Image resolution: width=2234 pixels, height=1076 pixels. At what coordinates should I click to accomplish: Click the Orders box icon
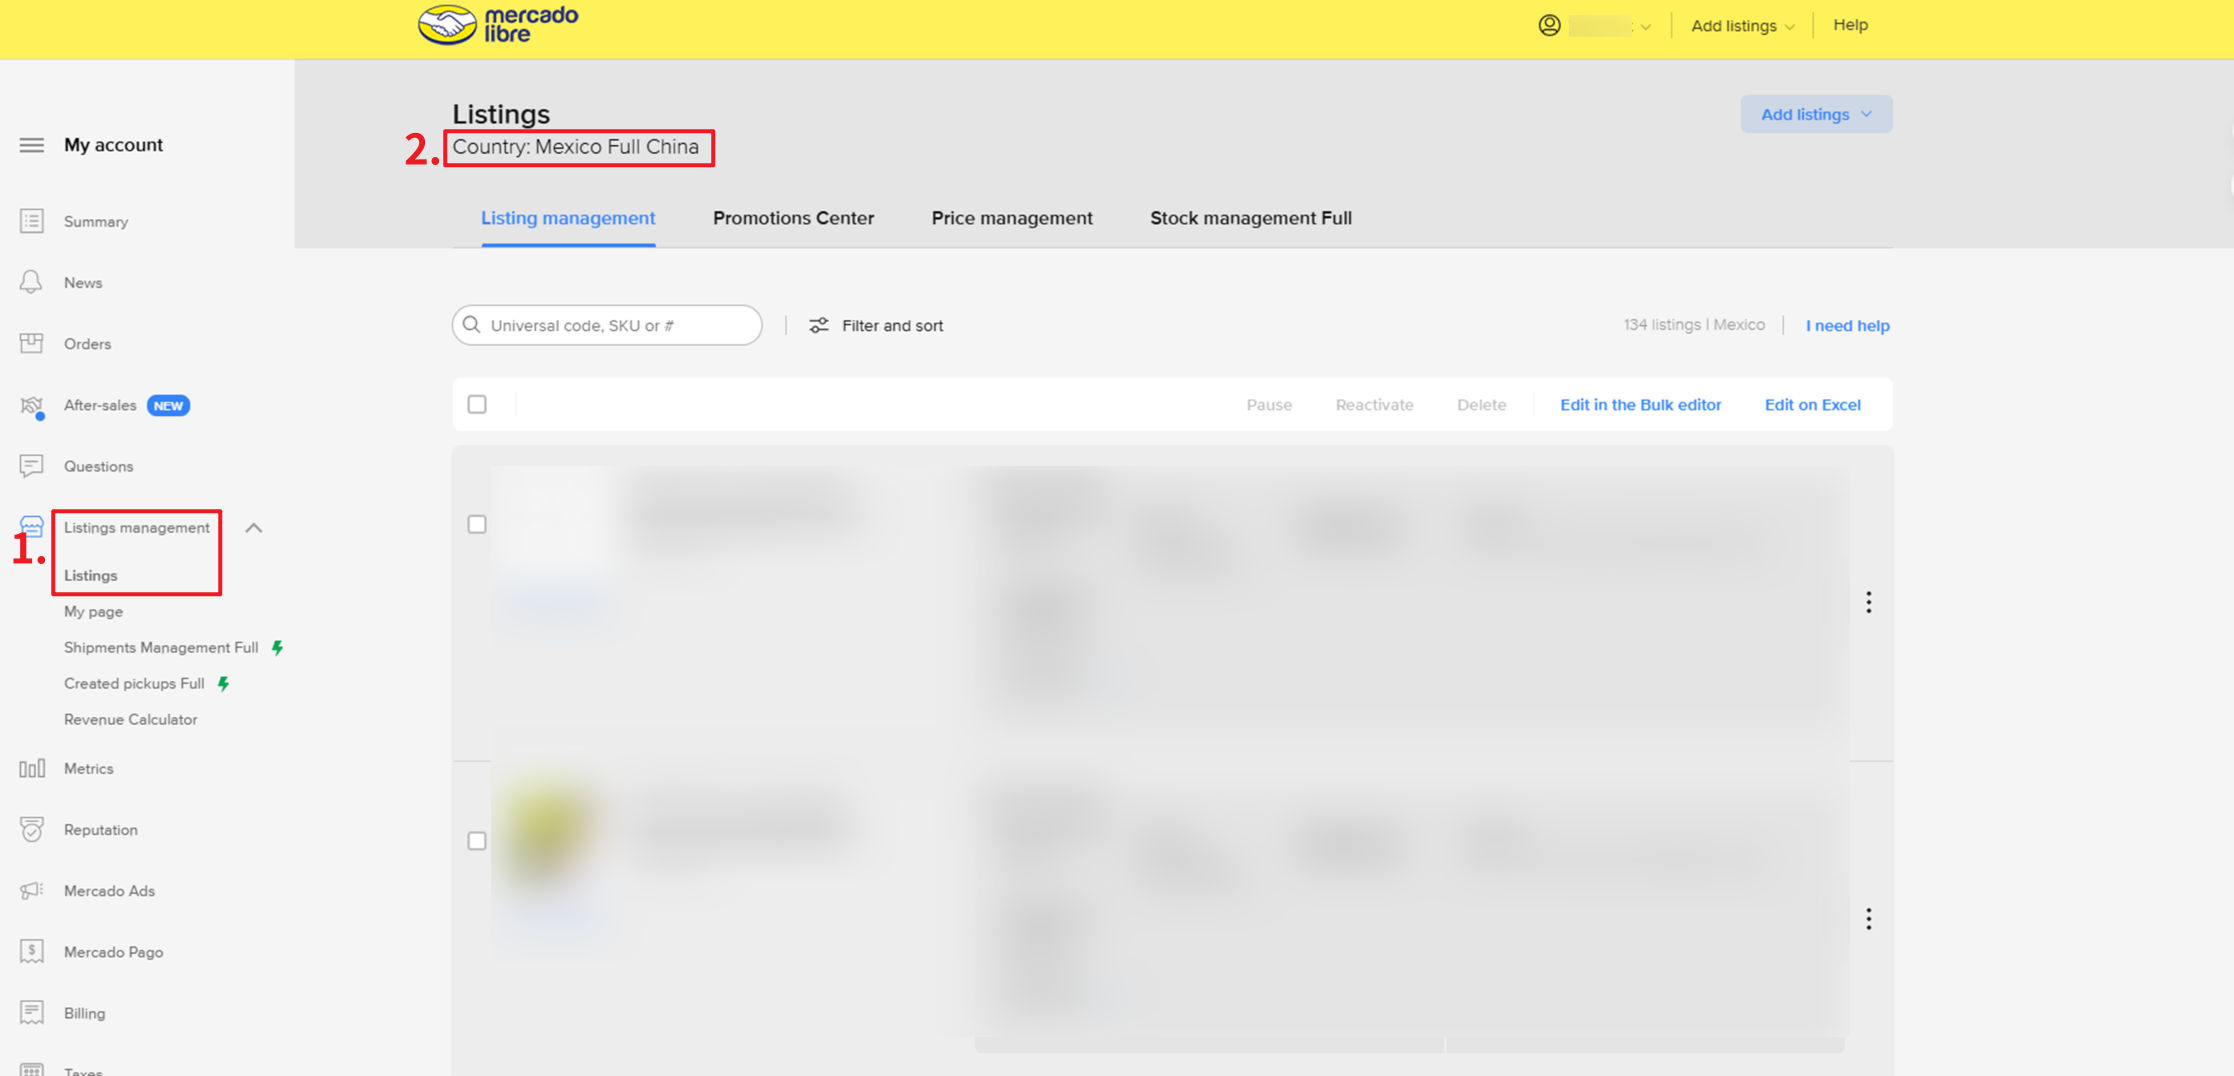pos(31,344)
